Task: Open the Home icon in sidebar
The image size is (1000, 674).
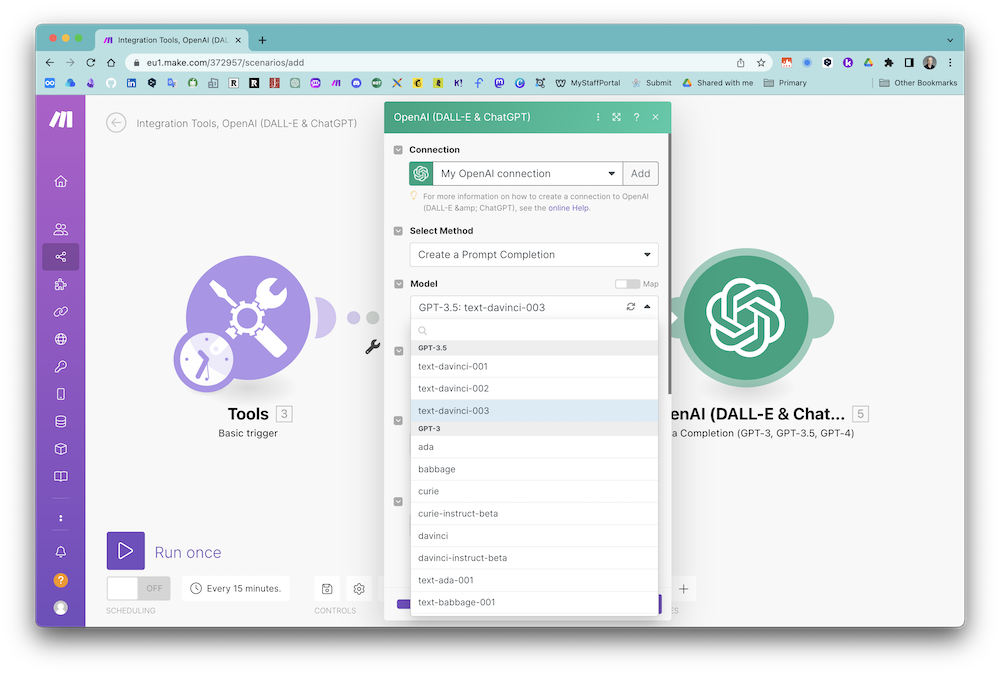Action: (61, 181)
